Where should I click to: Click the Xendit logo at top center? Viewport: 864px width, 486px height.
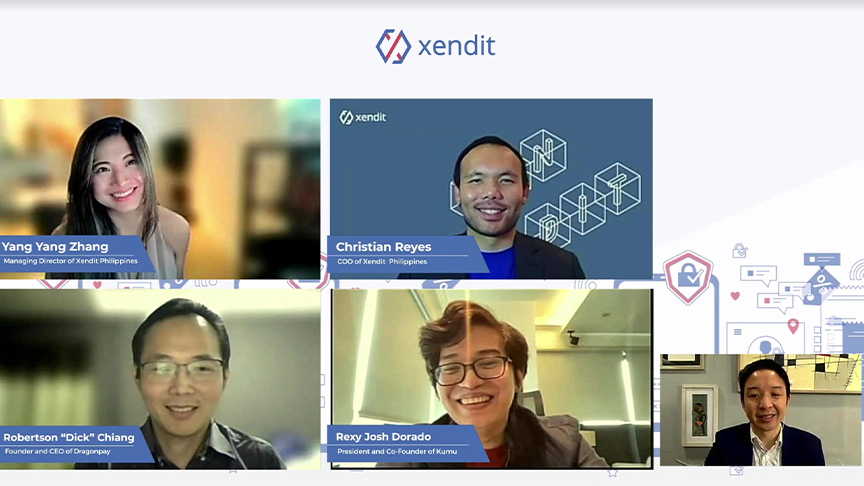pyautogui.click(x=435, y=46)
